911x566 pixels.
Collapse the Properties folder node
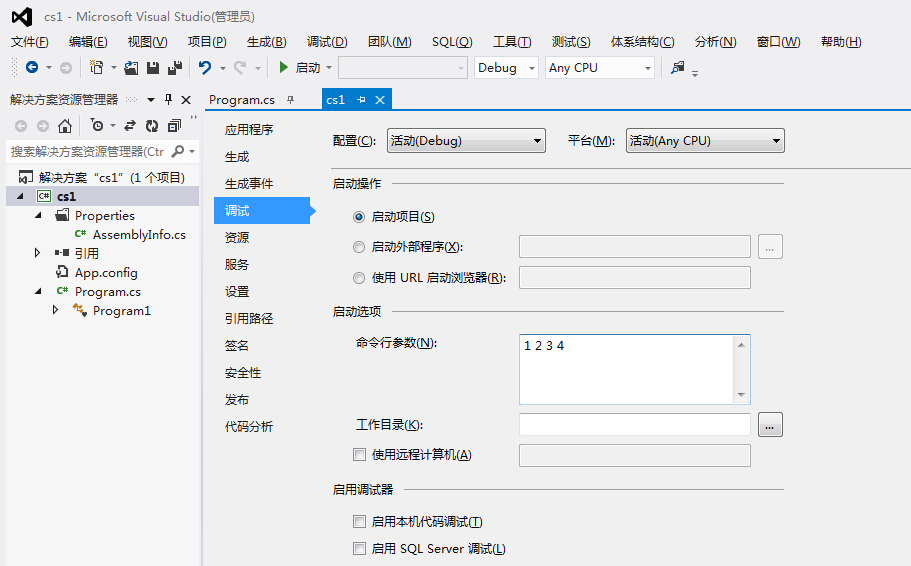pyautogui.click(x=38, y=215)
